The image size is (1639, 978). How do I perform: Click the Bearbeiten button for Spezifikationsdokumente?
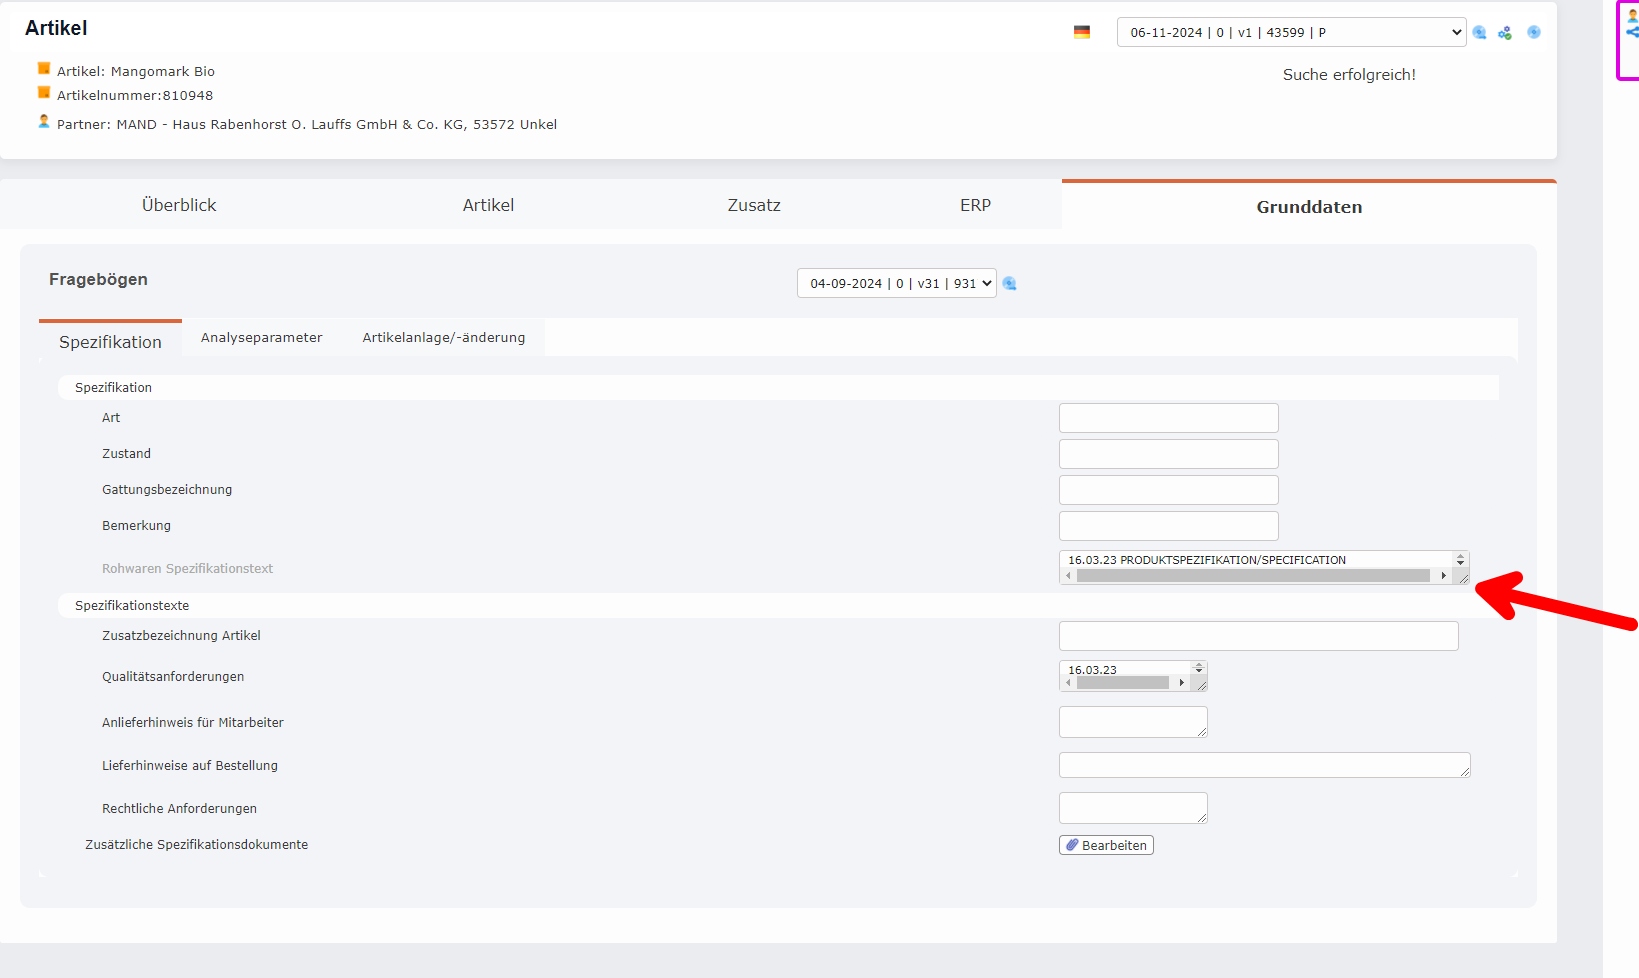1106,845
